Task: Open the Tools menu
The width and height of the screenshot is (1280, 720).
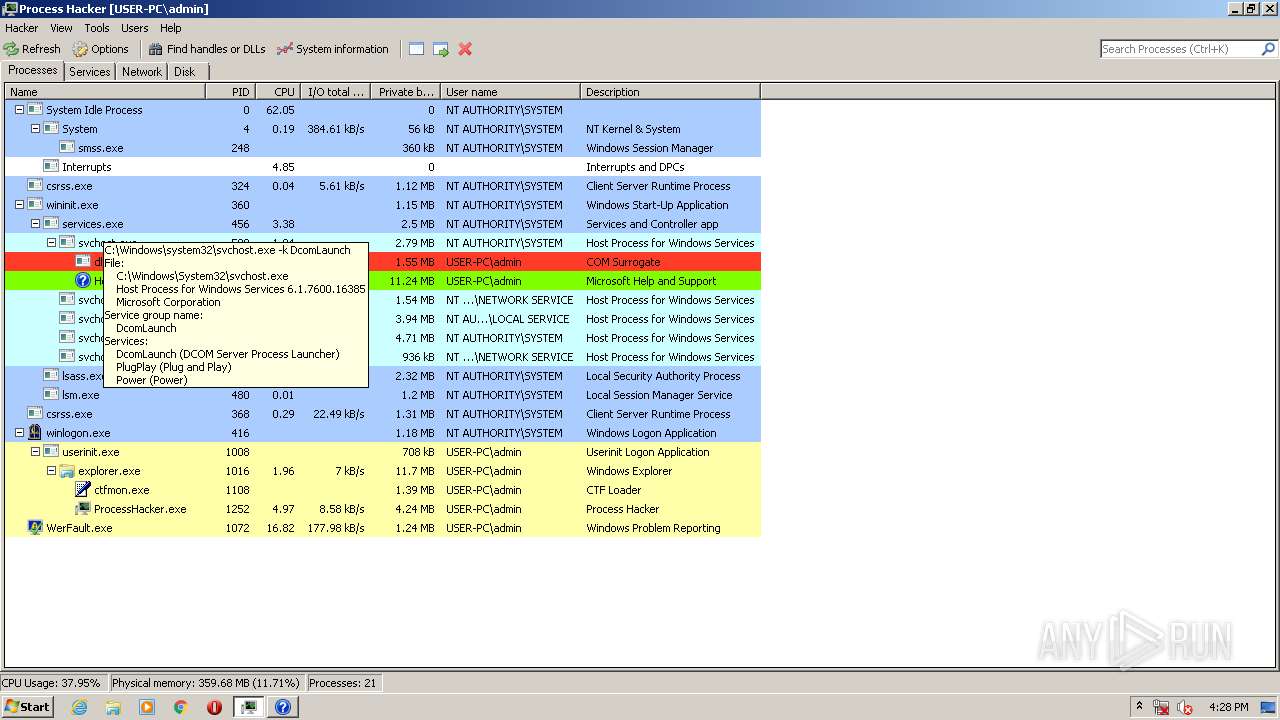Action: pyautogui.click(x=97, y=28)
